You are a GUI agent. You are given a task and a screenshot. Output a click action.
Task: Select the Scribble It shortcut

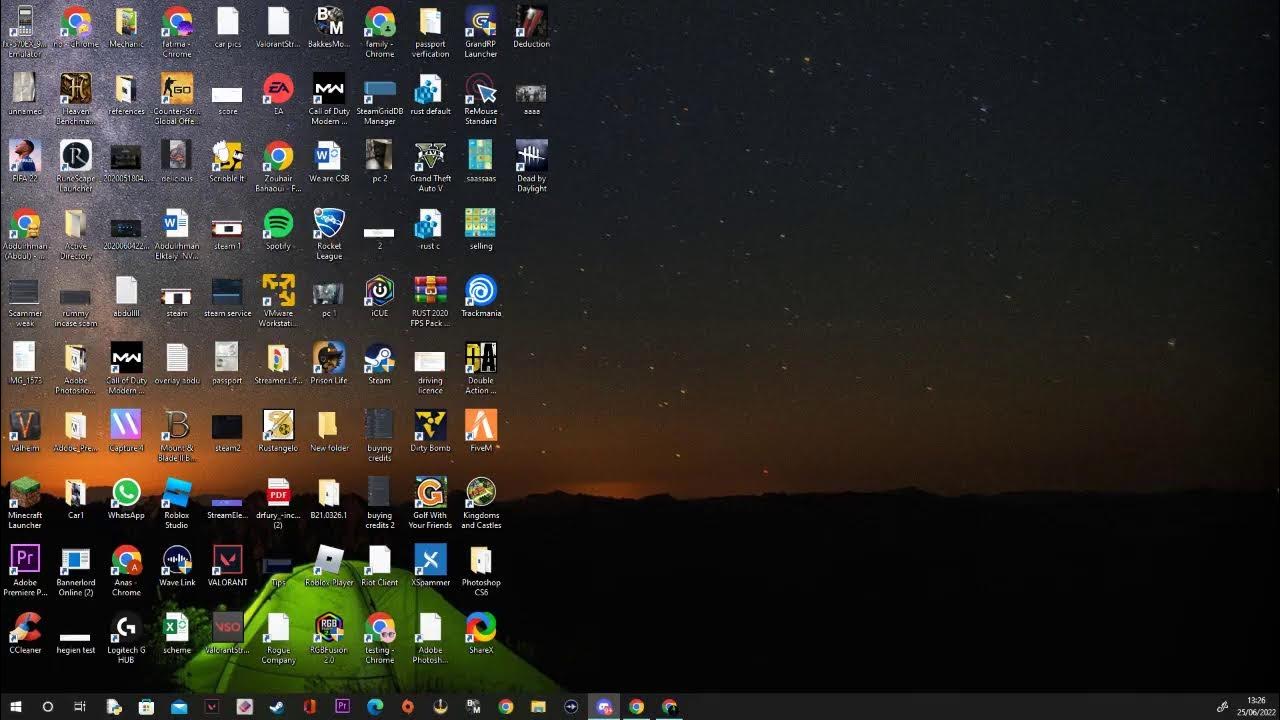pyautogui.click(x=227, y=162)
